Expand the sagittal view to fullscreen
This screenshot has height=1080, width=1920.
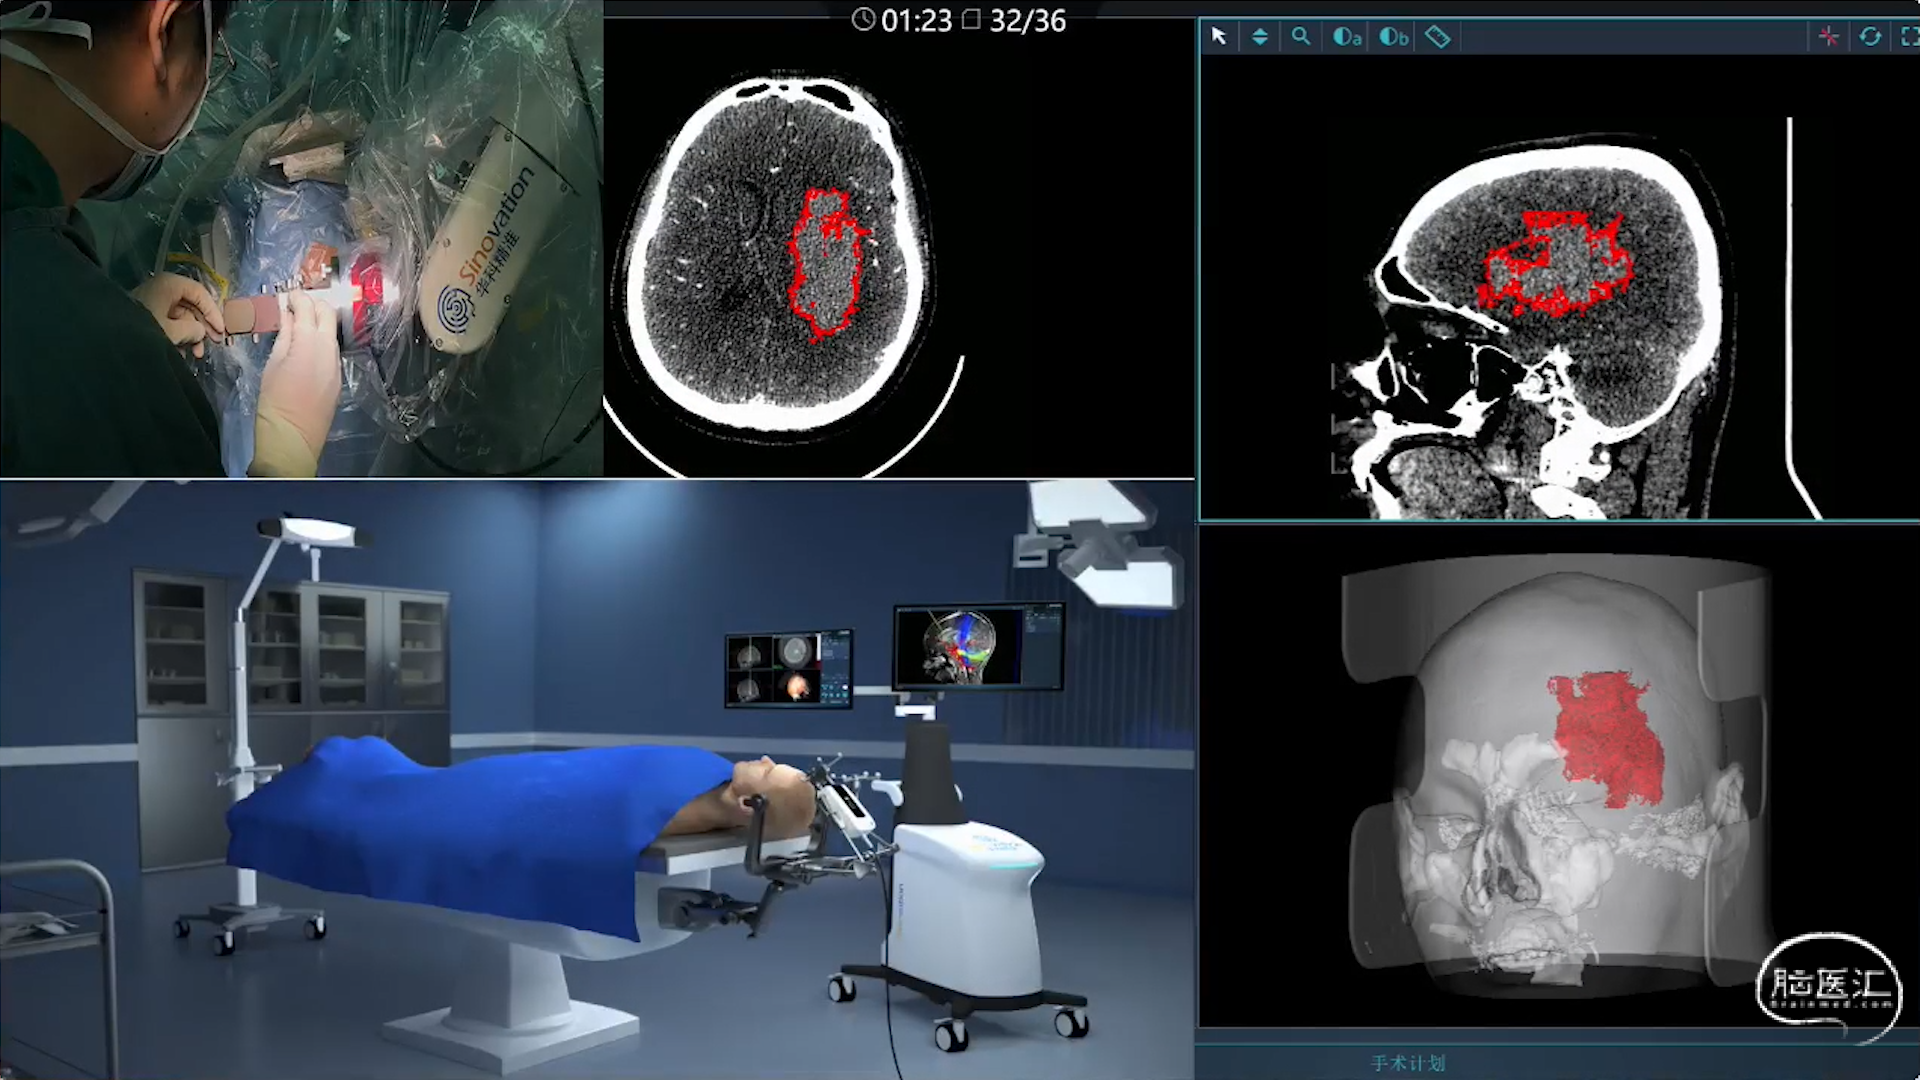coord(1909,37)
